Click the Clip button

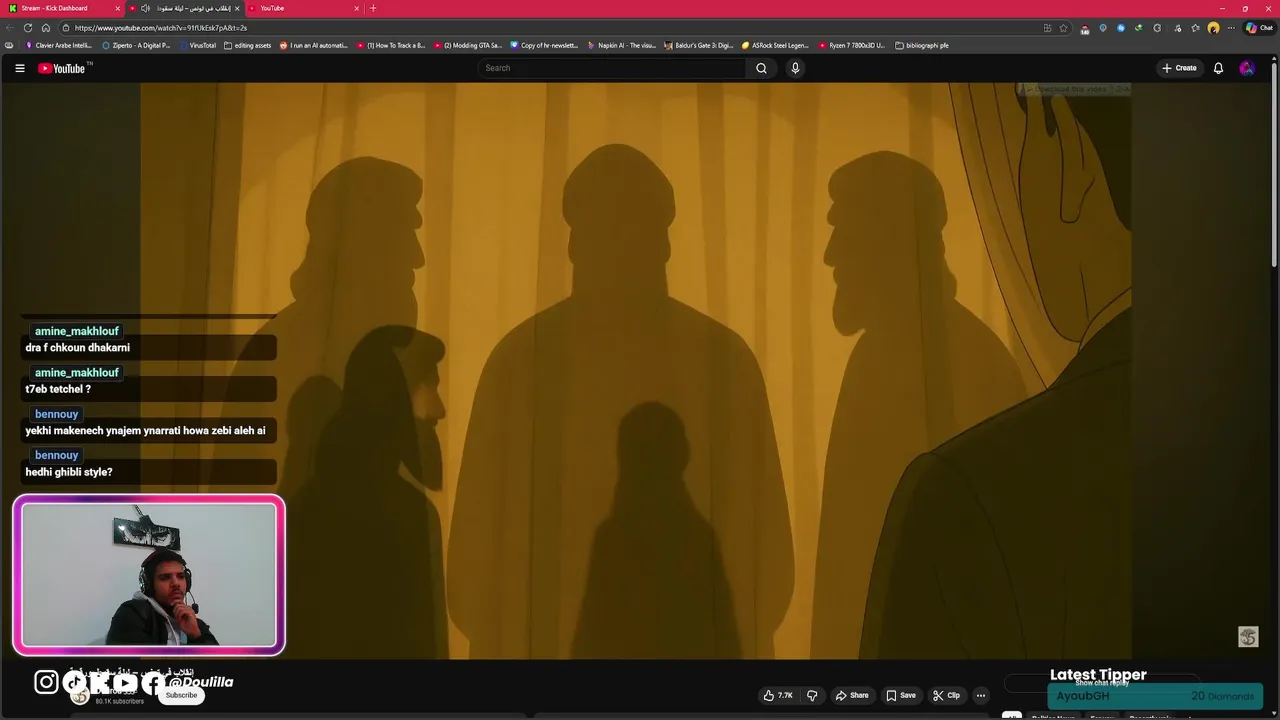[x=946, y=695]
